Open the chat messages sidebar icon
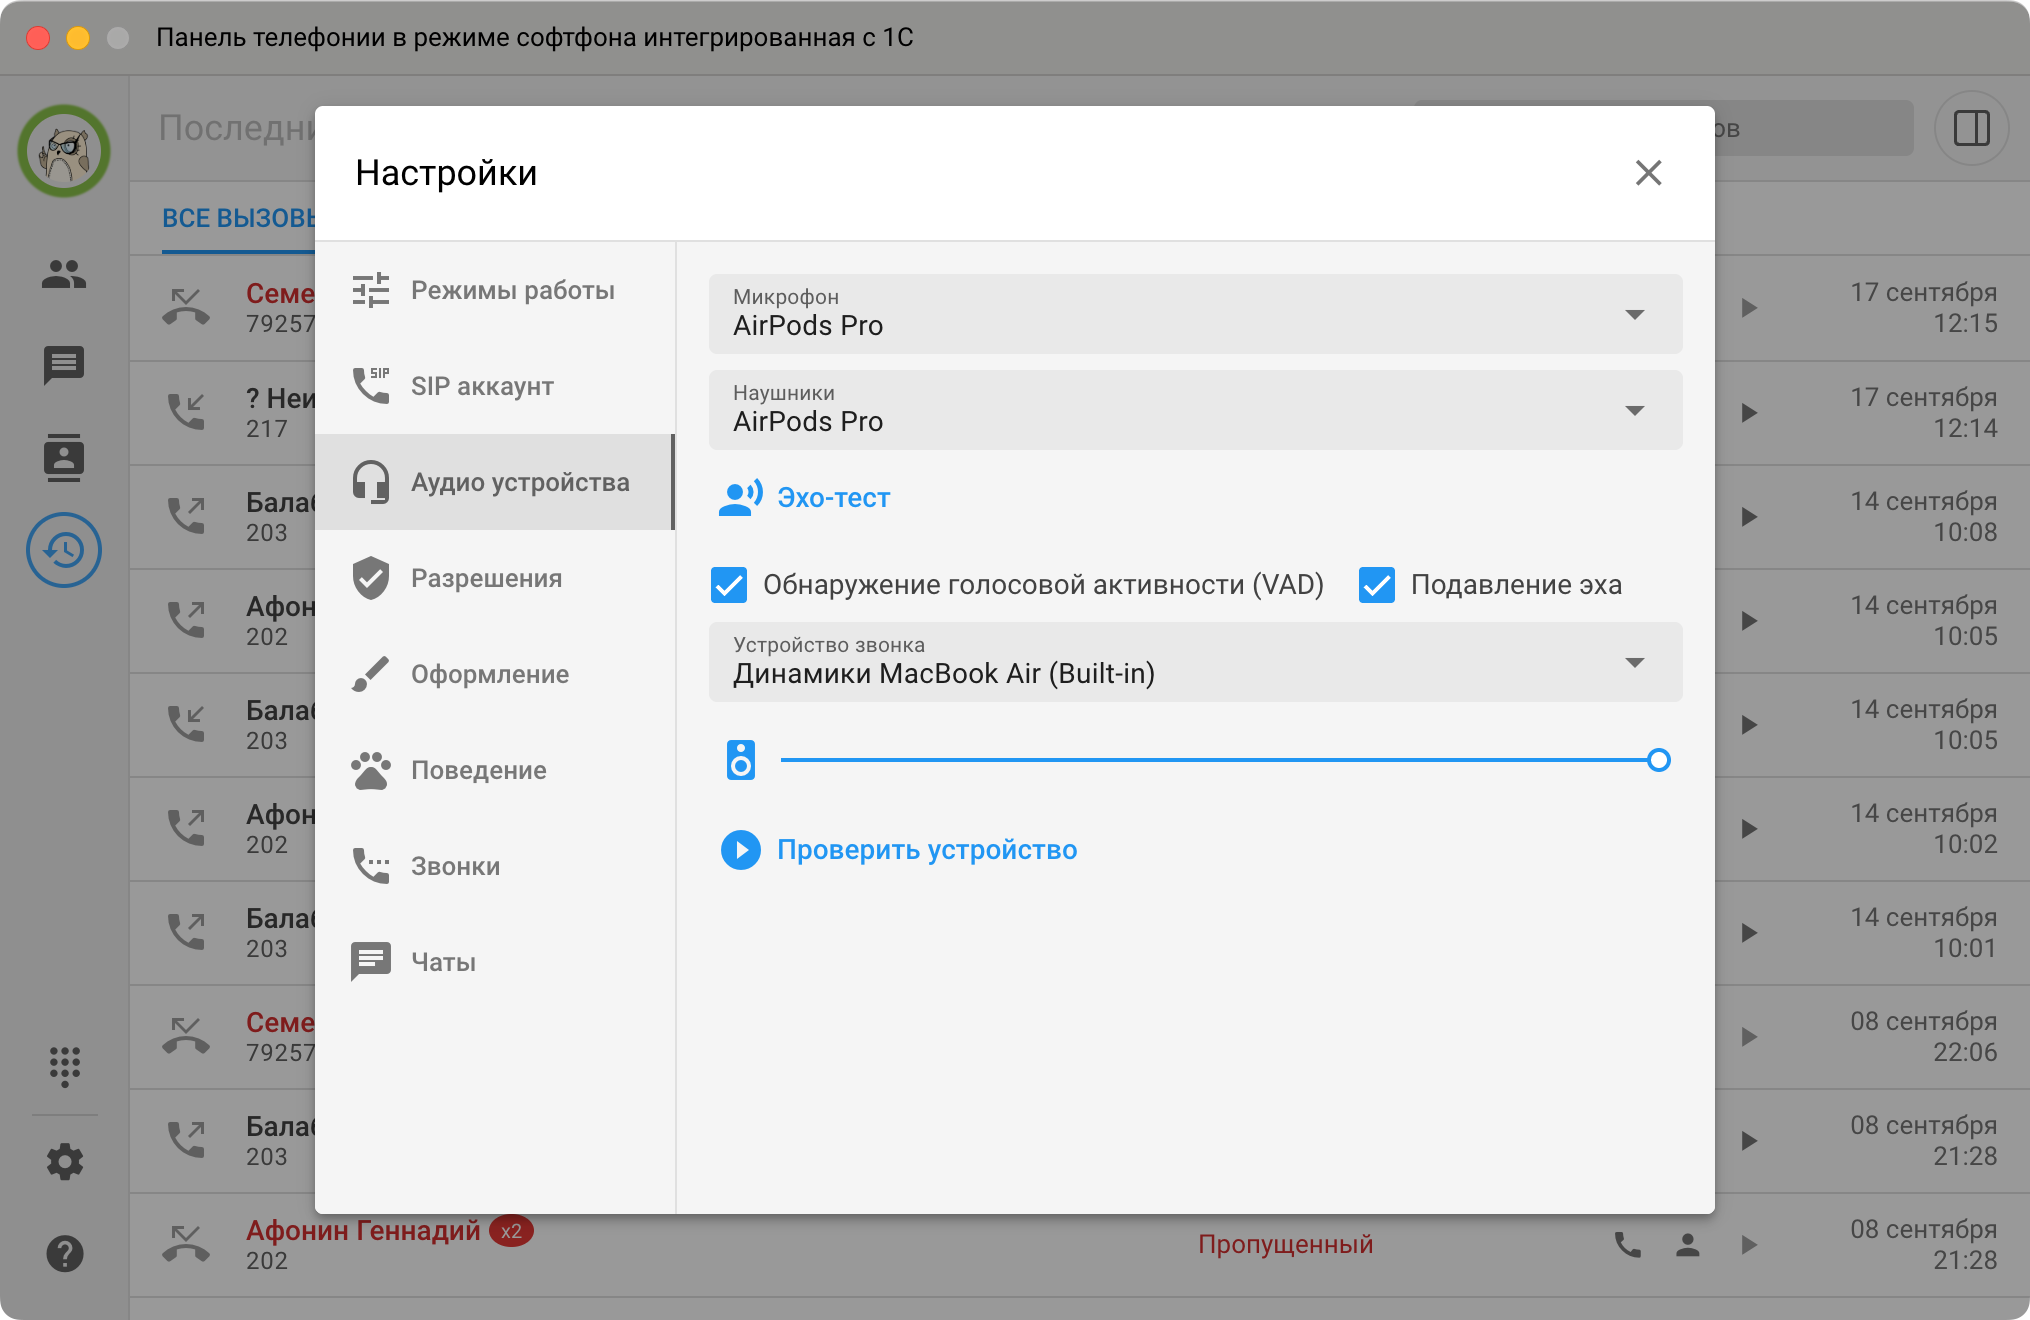This screenshot has height=1320, width=2030. (64, 365)
